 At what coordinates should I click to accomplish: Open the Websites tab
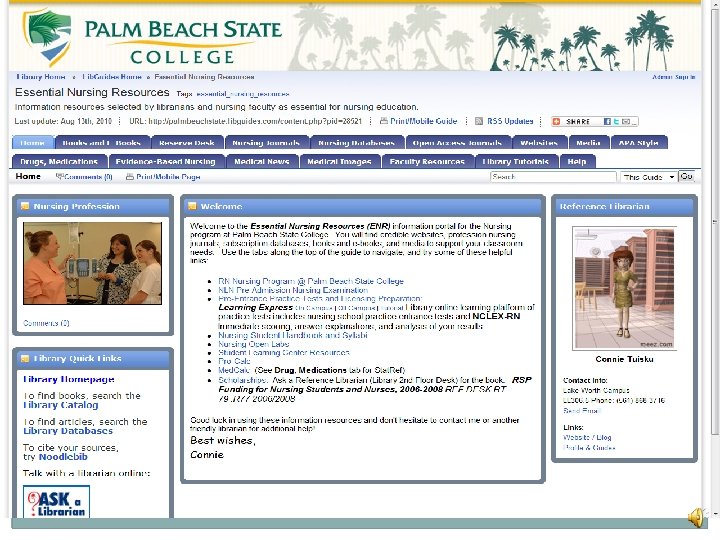pos(539,143)
